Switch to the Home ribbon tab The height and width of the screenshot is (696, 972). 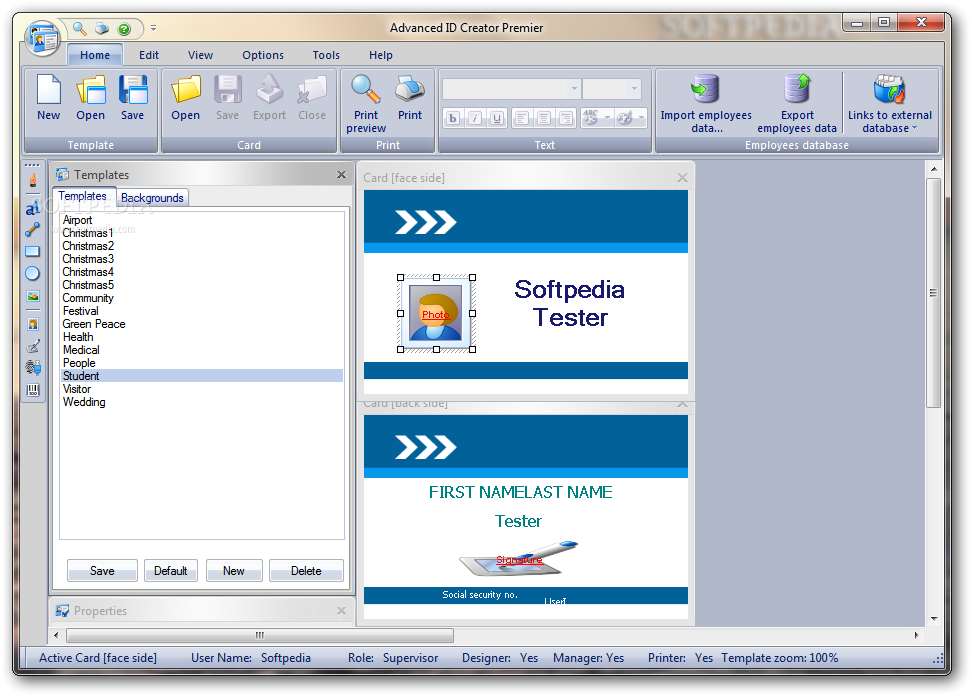[x=95, y=55]
